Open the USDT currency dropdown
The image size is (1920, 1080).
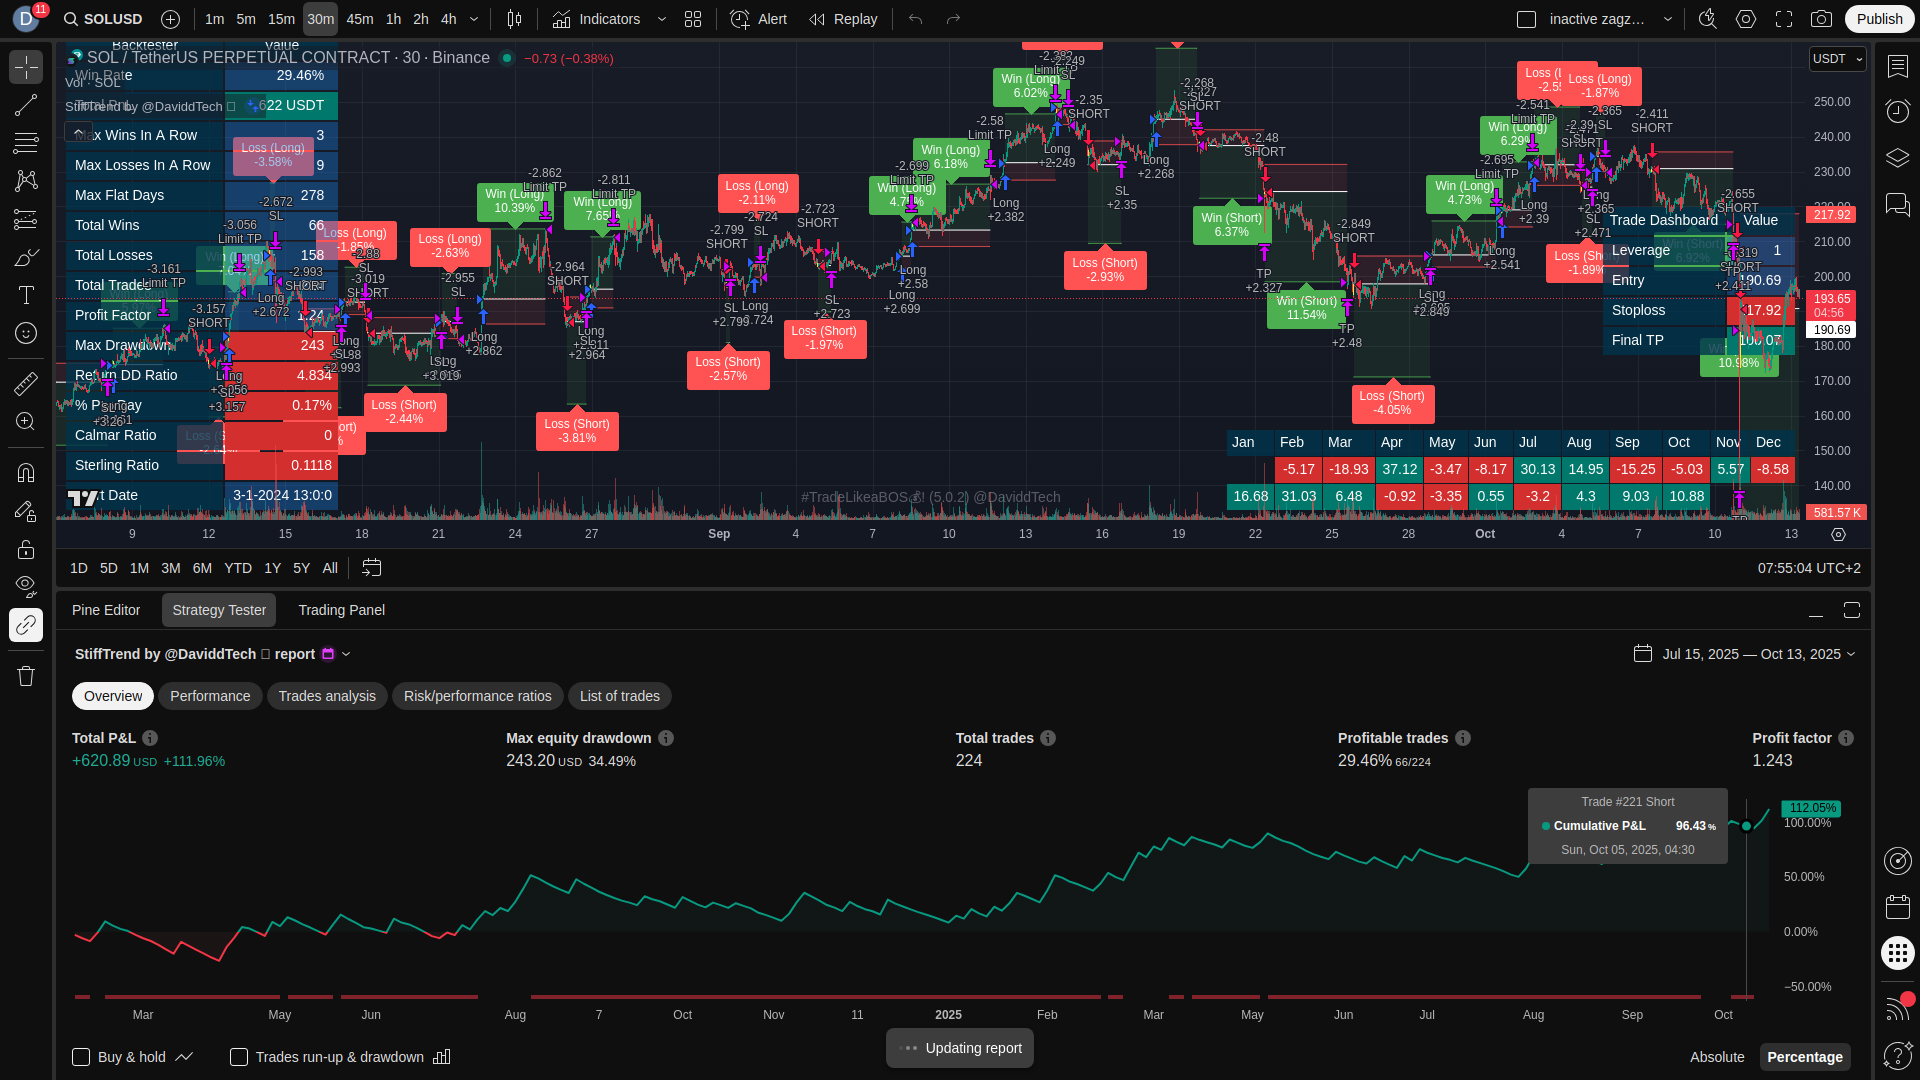click(x=1837, y=59)
